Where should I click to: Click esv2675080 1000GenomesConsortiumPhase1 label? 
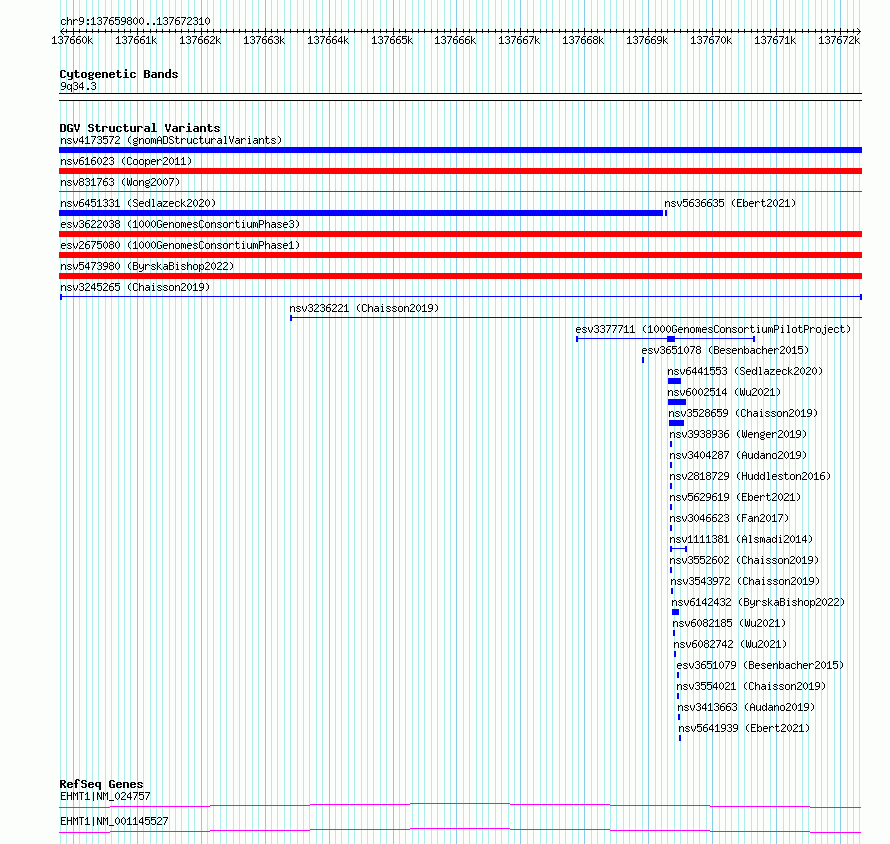180,245
